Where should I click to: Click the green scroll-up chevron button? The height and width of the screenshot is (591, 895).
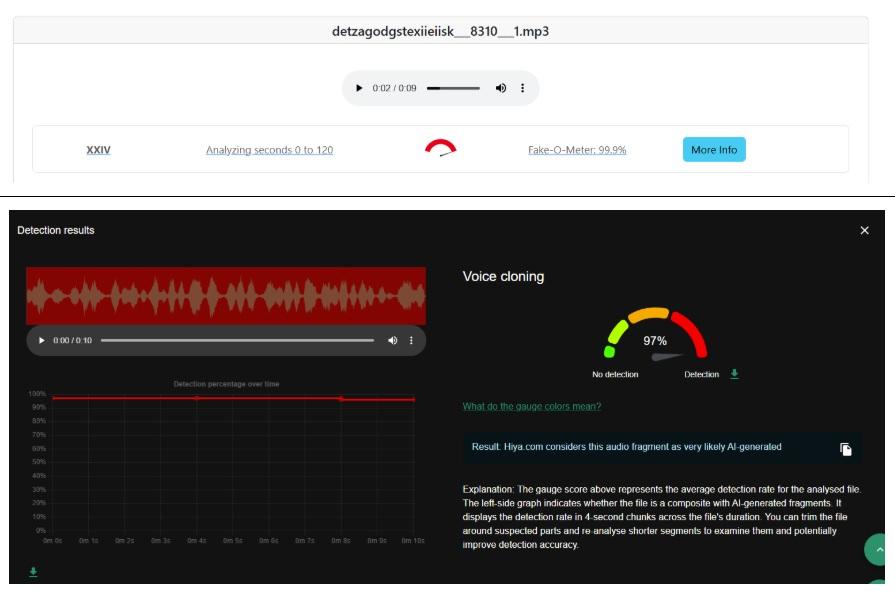point(878,550)
